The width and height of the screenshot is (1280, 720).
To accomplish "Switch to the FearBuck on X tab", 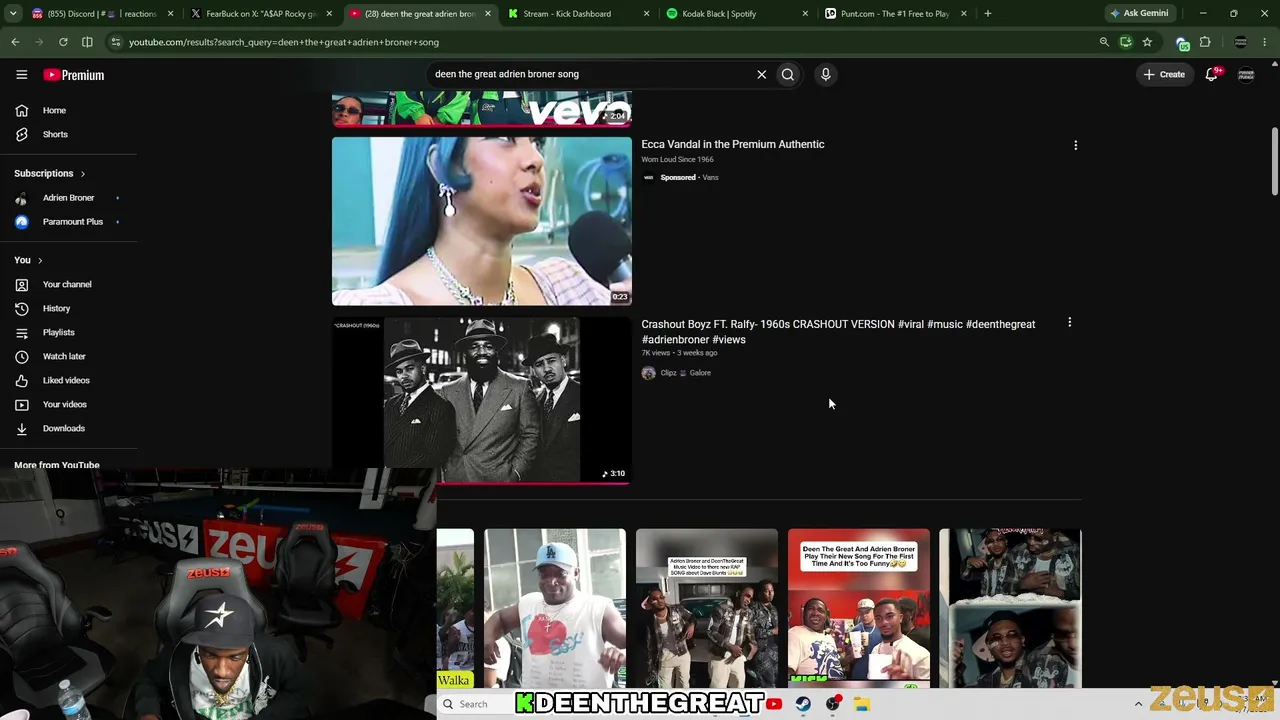I will tap(260, 14).
